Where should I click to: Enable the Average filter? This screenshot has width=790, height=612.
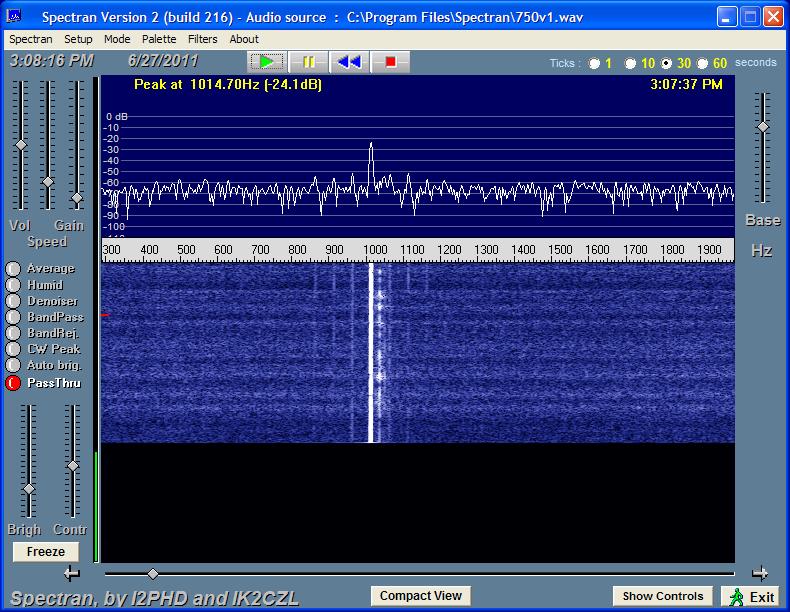pos(13,268)
